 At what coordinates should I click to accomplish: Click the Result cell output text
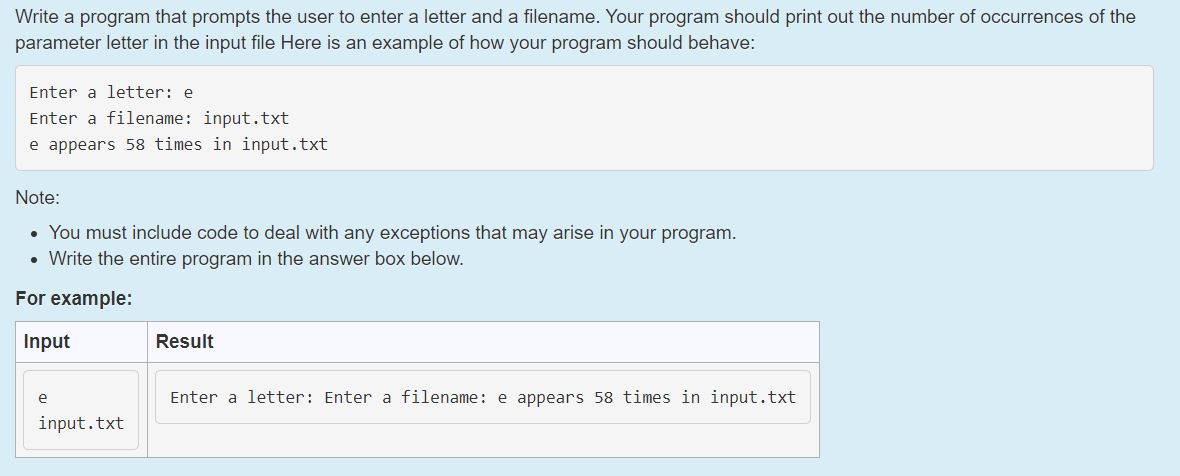click(482, 397)
